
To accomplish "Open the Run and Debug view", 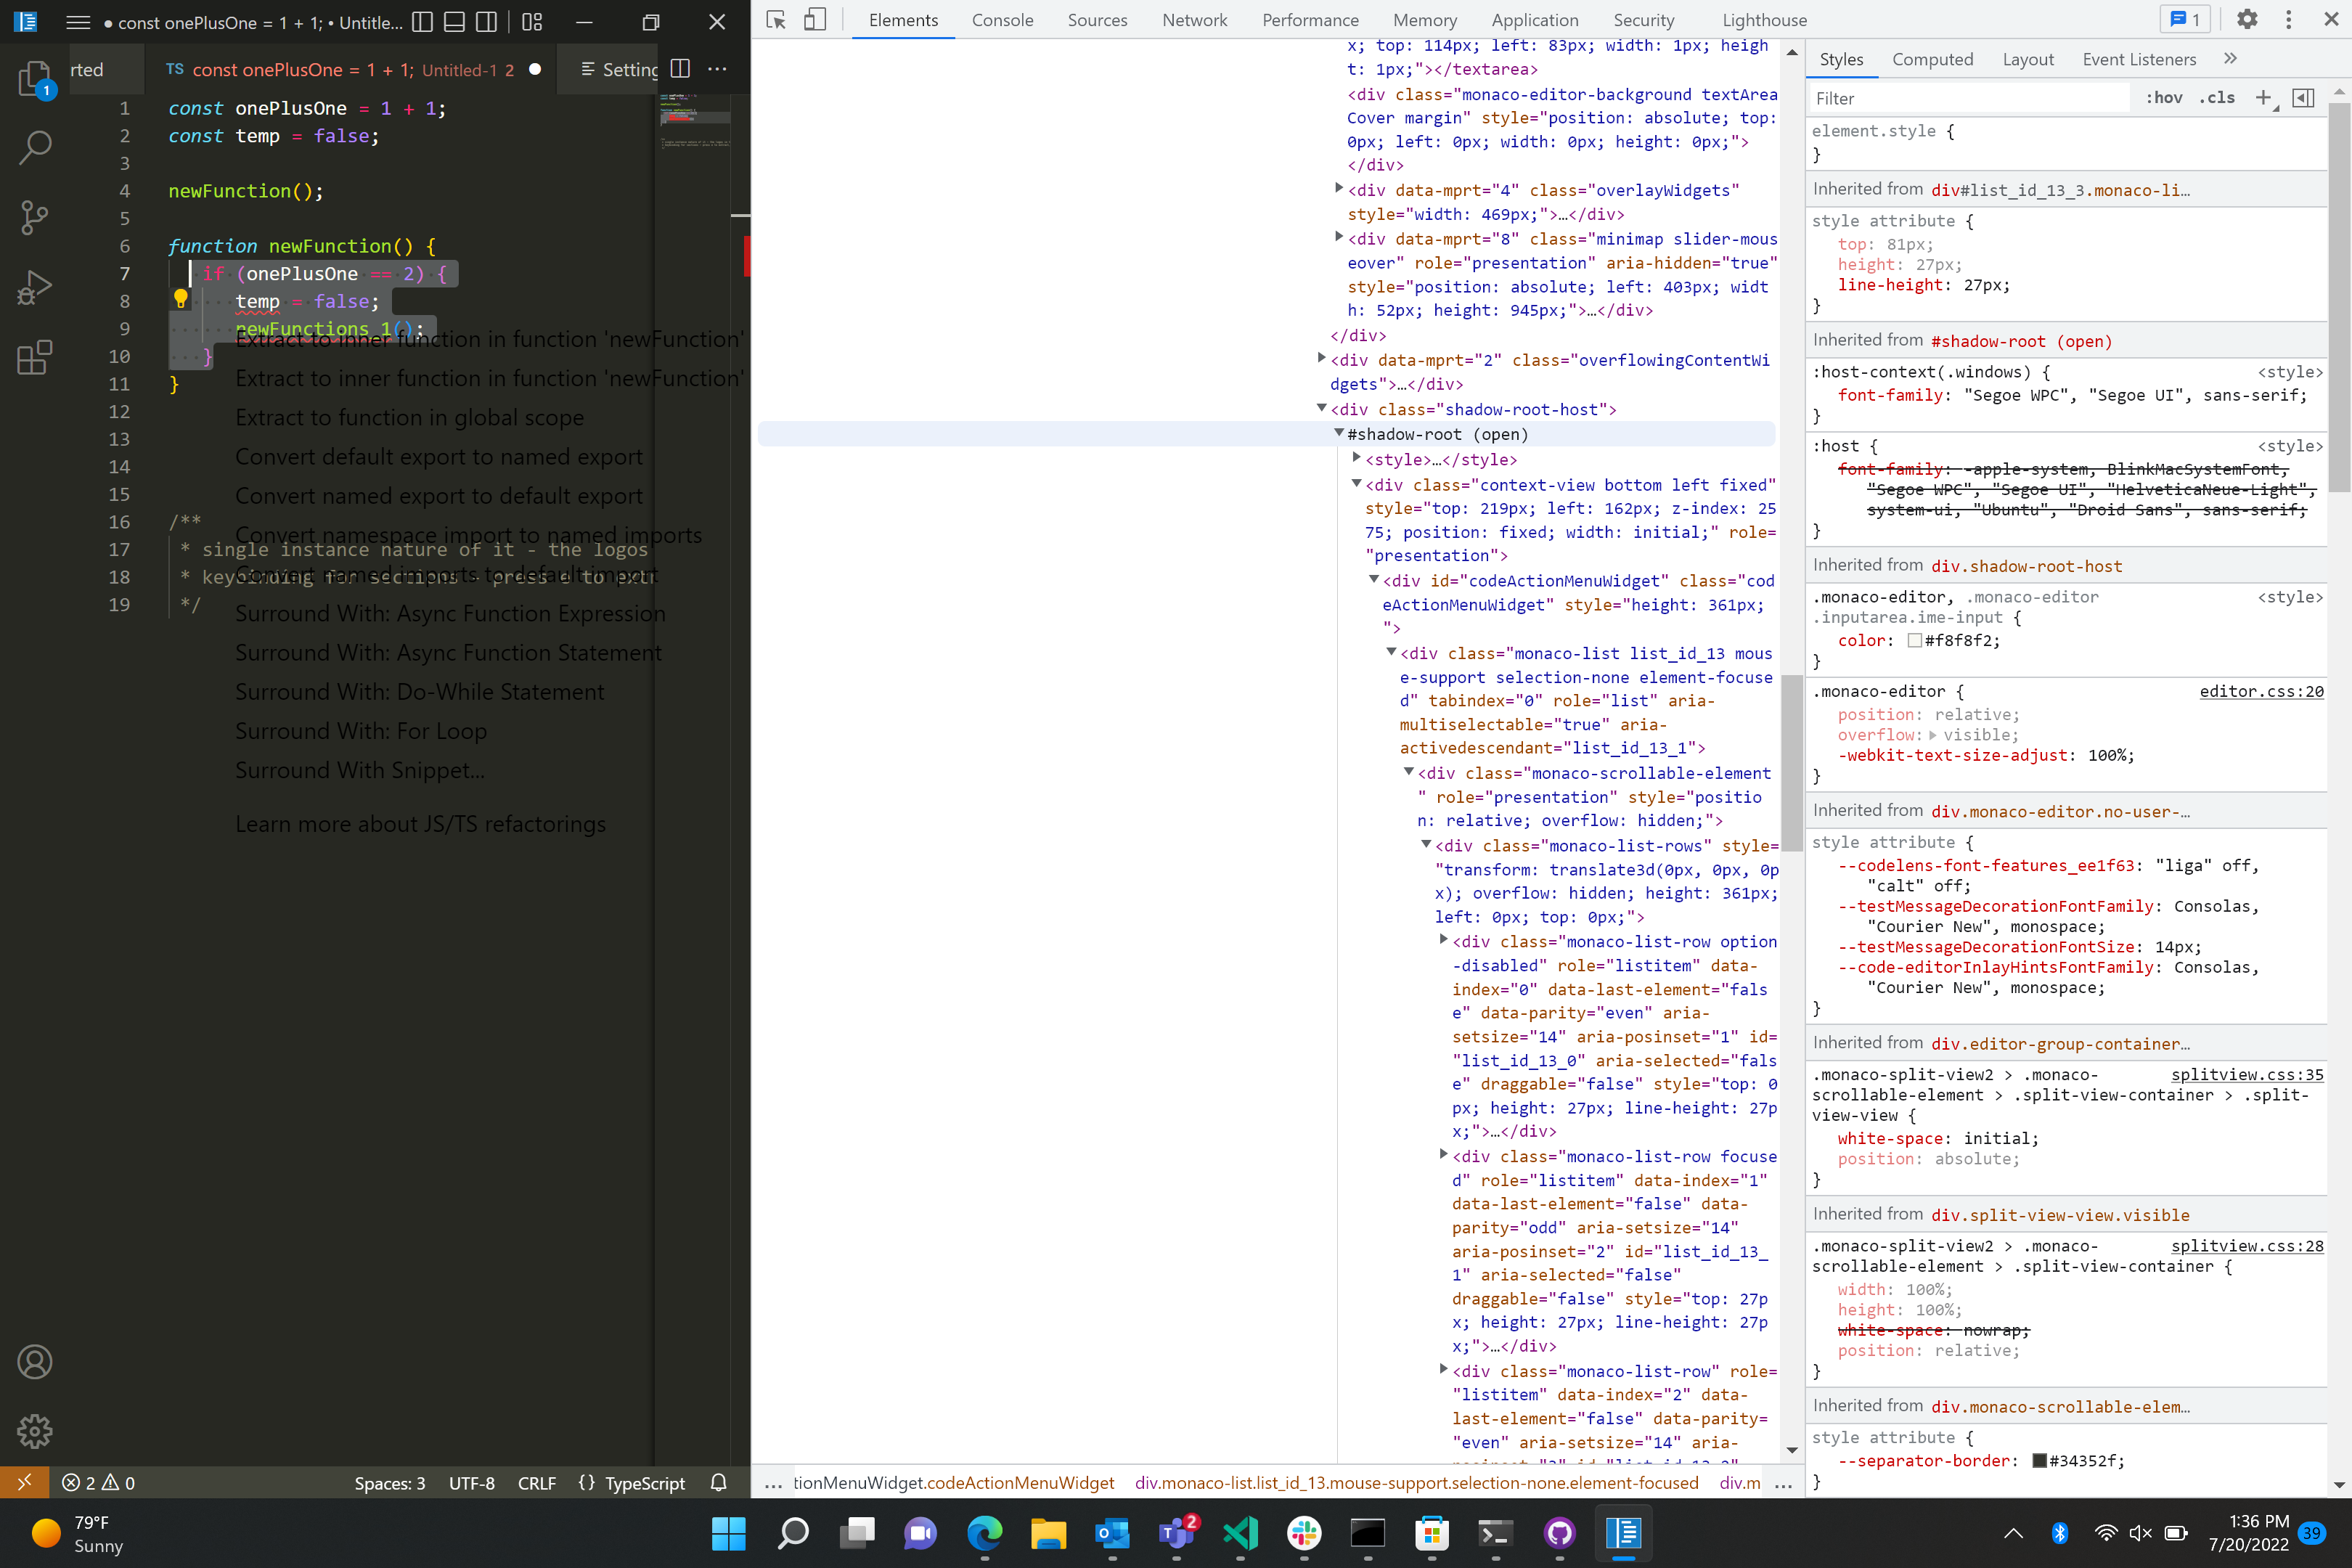I will coord(34,287).
